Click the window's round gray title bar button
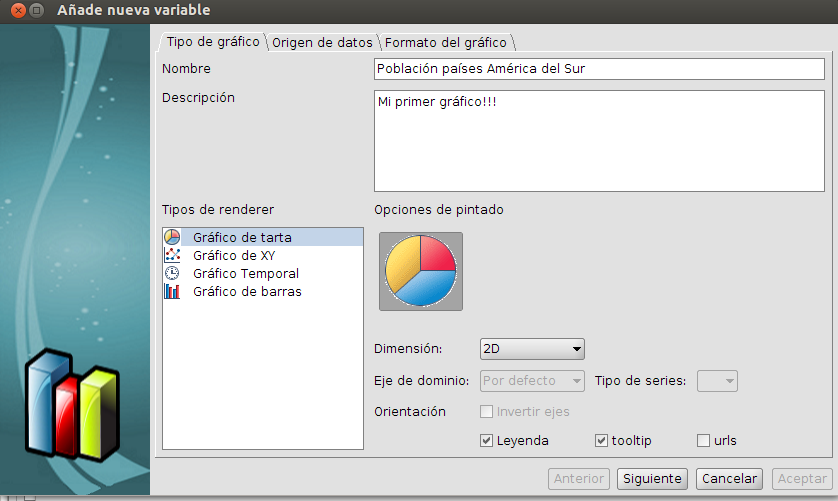Image resolution: width=838 pixels, height=501 pixels. tap(37, 11)
